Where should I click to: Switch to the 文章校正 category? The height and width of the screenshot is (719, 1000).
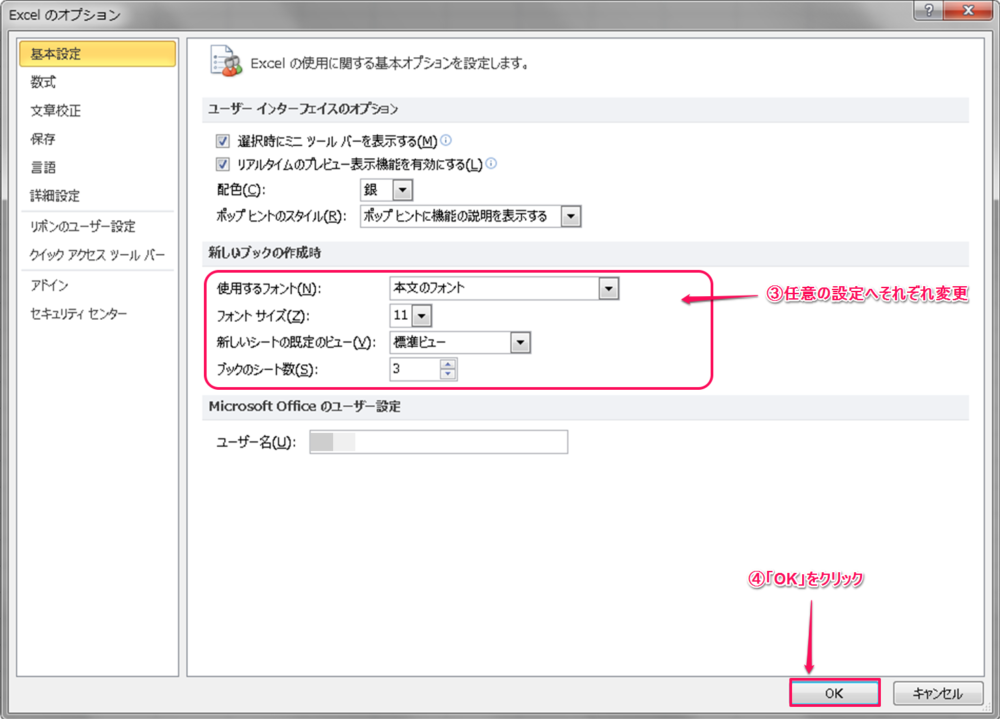[55, 111]
